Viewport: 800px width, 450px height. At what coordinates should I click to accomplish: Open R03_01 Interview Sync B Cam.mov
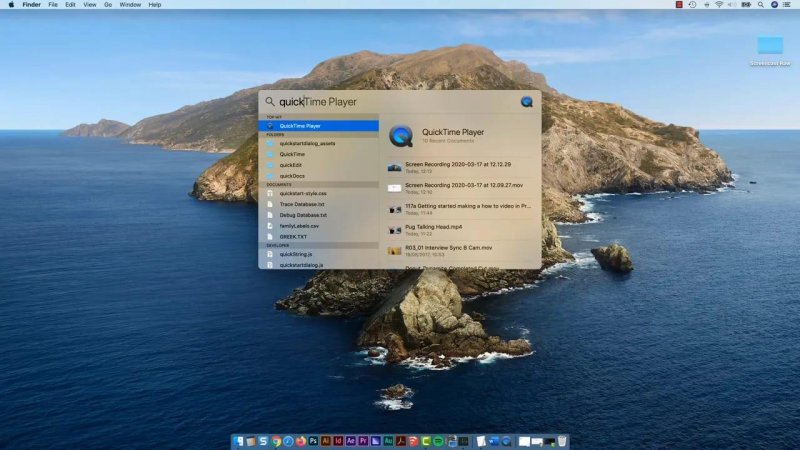click(x=461, y=251)
